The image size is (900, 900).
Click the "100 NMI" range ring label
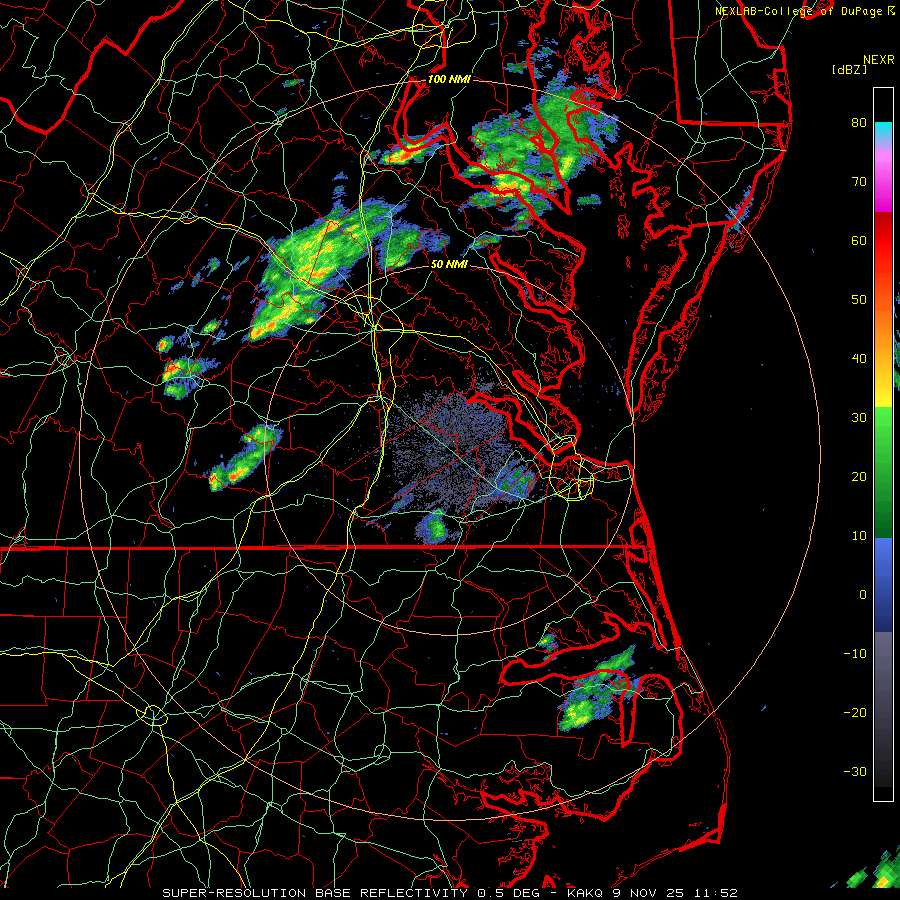(449, 79)
